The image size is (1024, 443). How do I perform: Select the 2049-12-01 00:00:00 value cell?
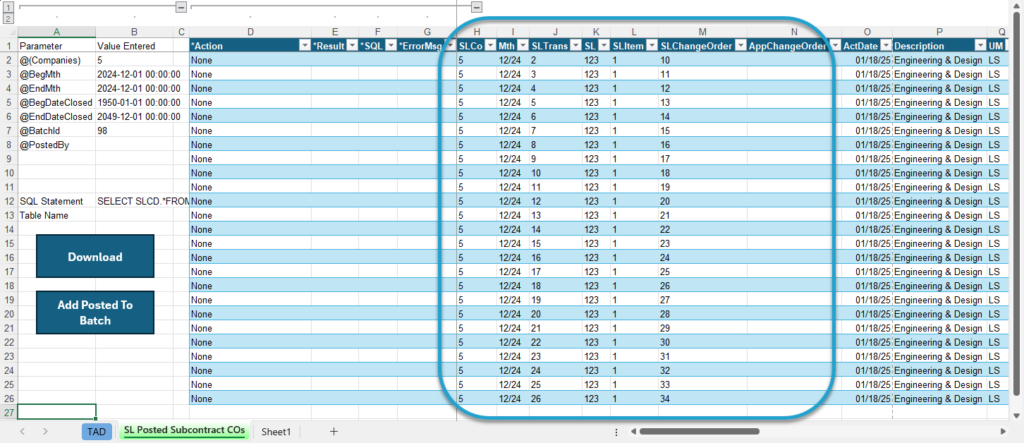tap(135, 116)
